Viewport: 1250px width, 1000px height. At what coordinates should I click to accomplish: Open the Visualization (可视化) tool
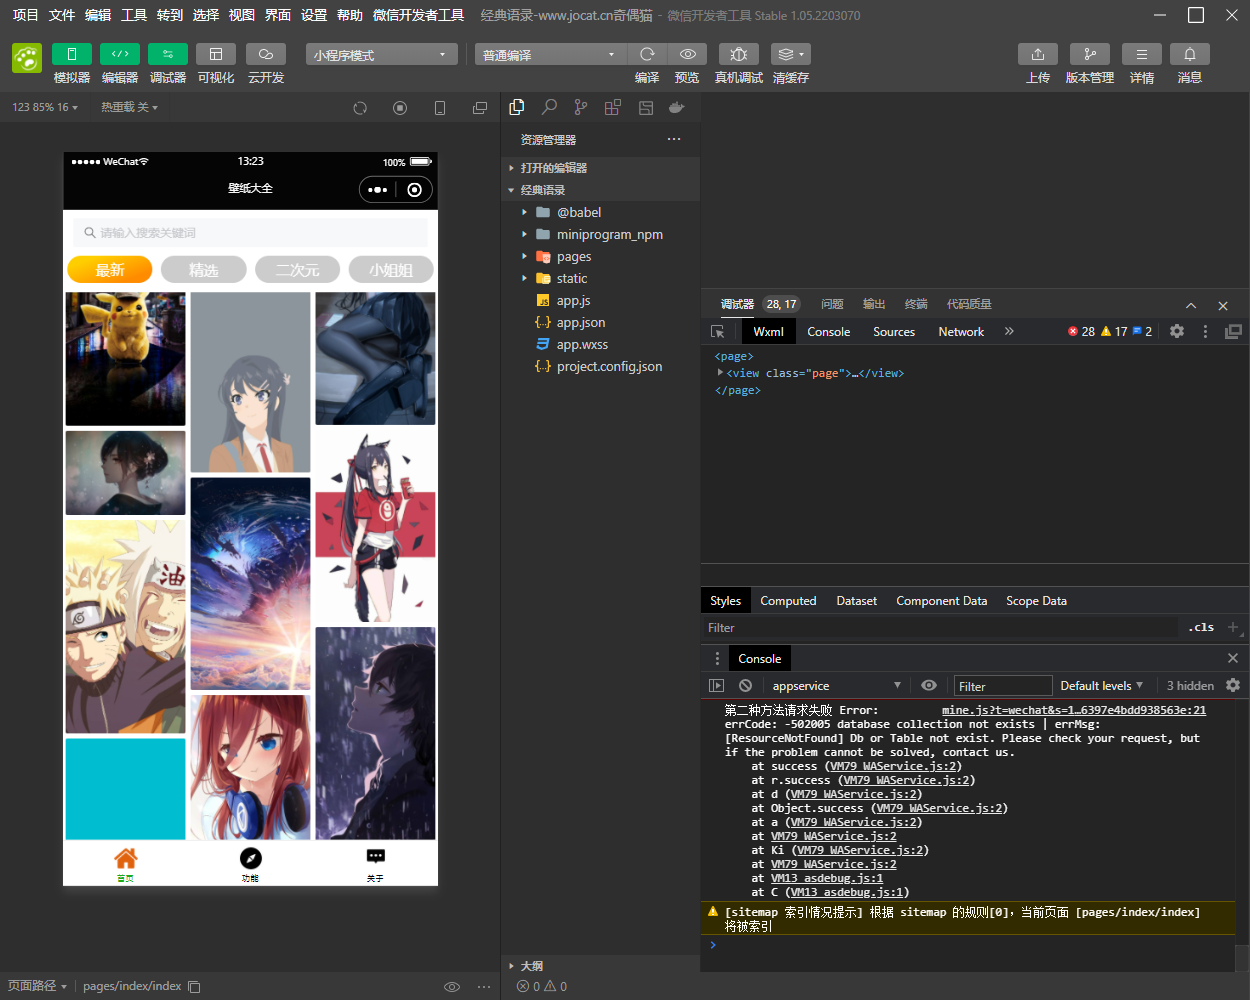tap(216, 54)
